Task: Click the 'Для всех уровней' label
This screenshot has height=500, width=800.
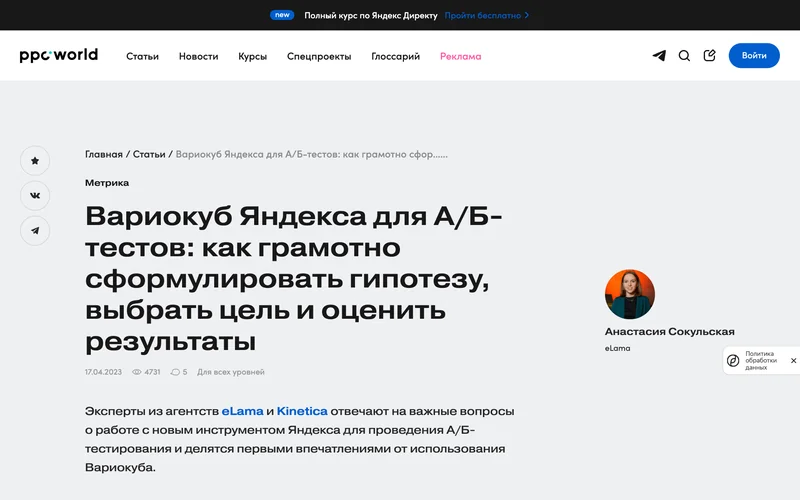Action: point(231,372)
